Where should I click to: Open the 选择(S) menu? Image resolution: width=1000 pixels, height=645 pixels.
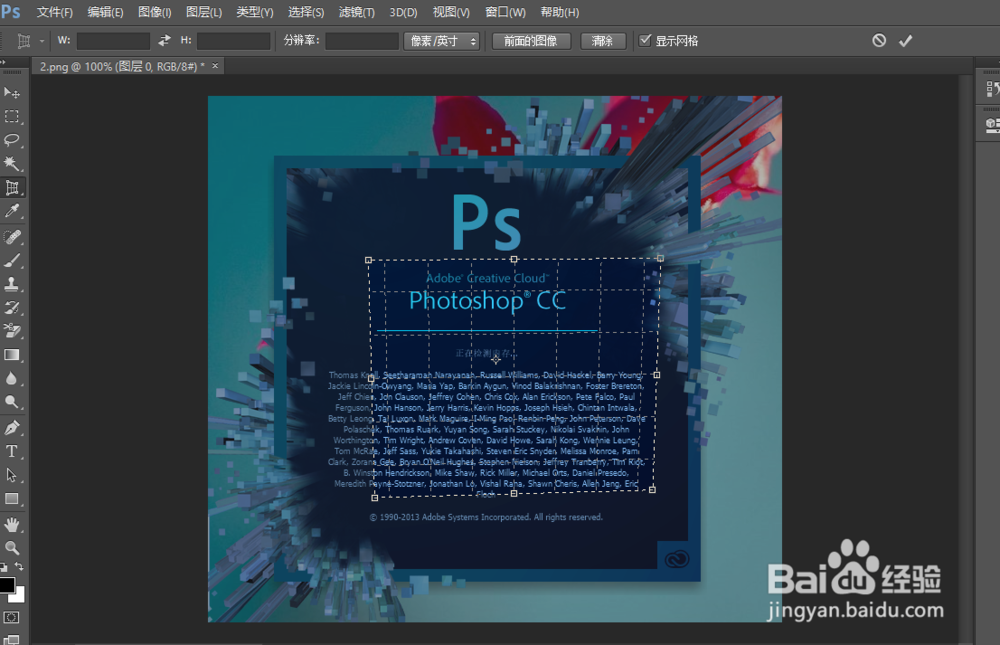[305, 12]
